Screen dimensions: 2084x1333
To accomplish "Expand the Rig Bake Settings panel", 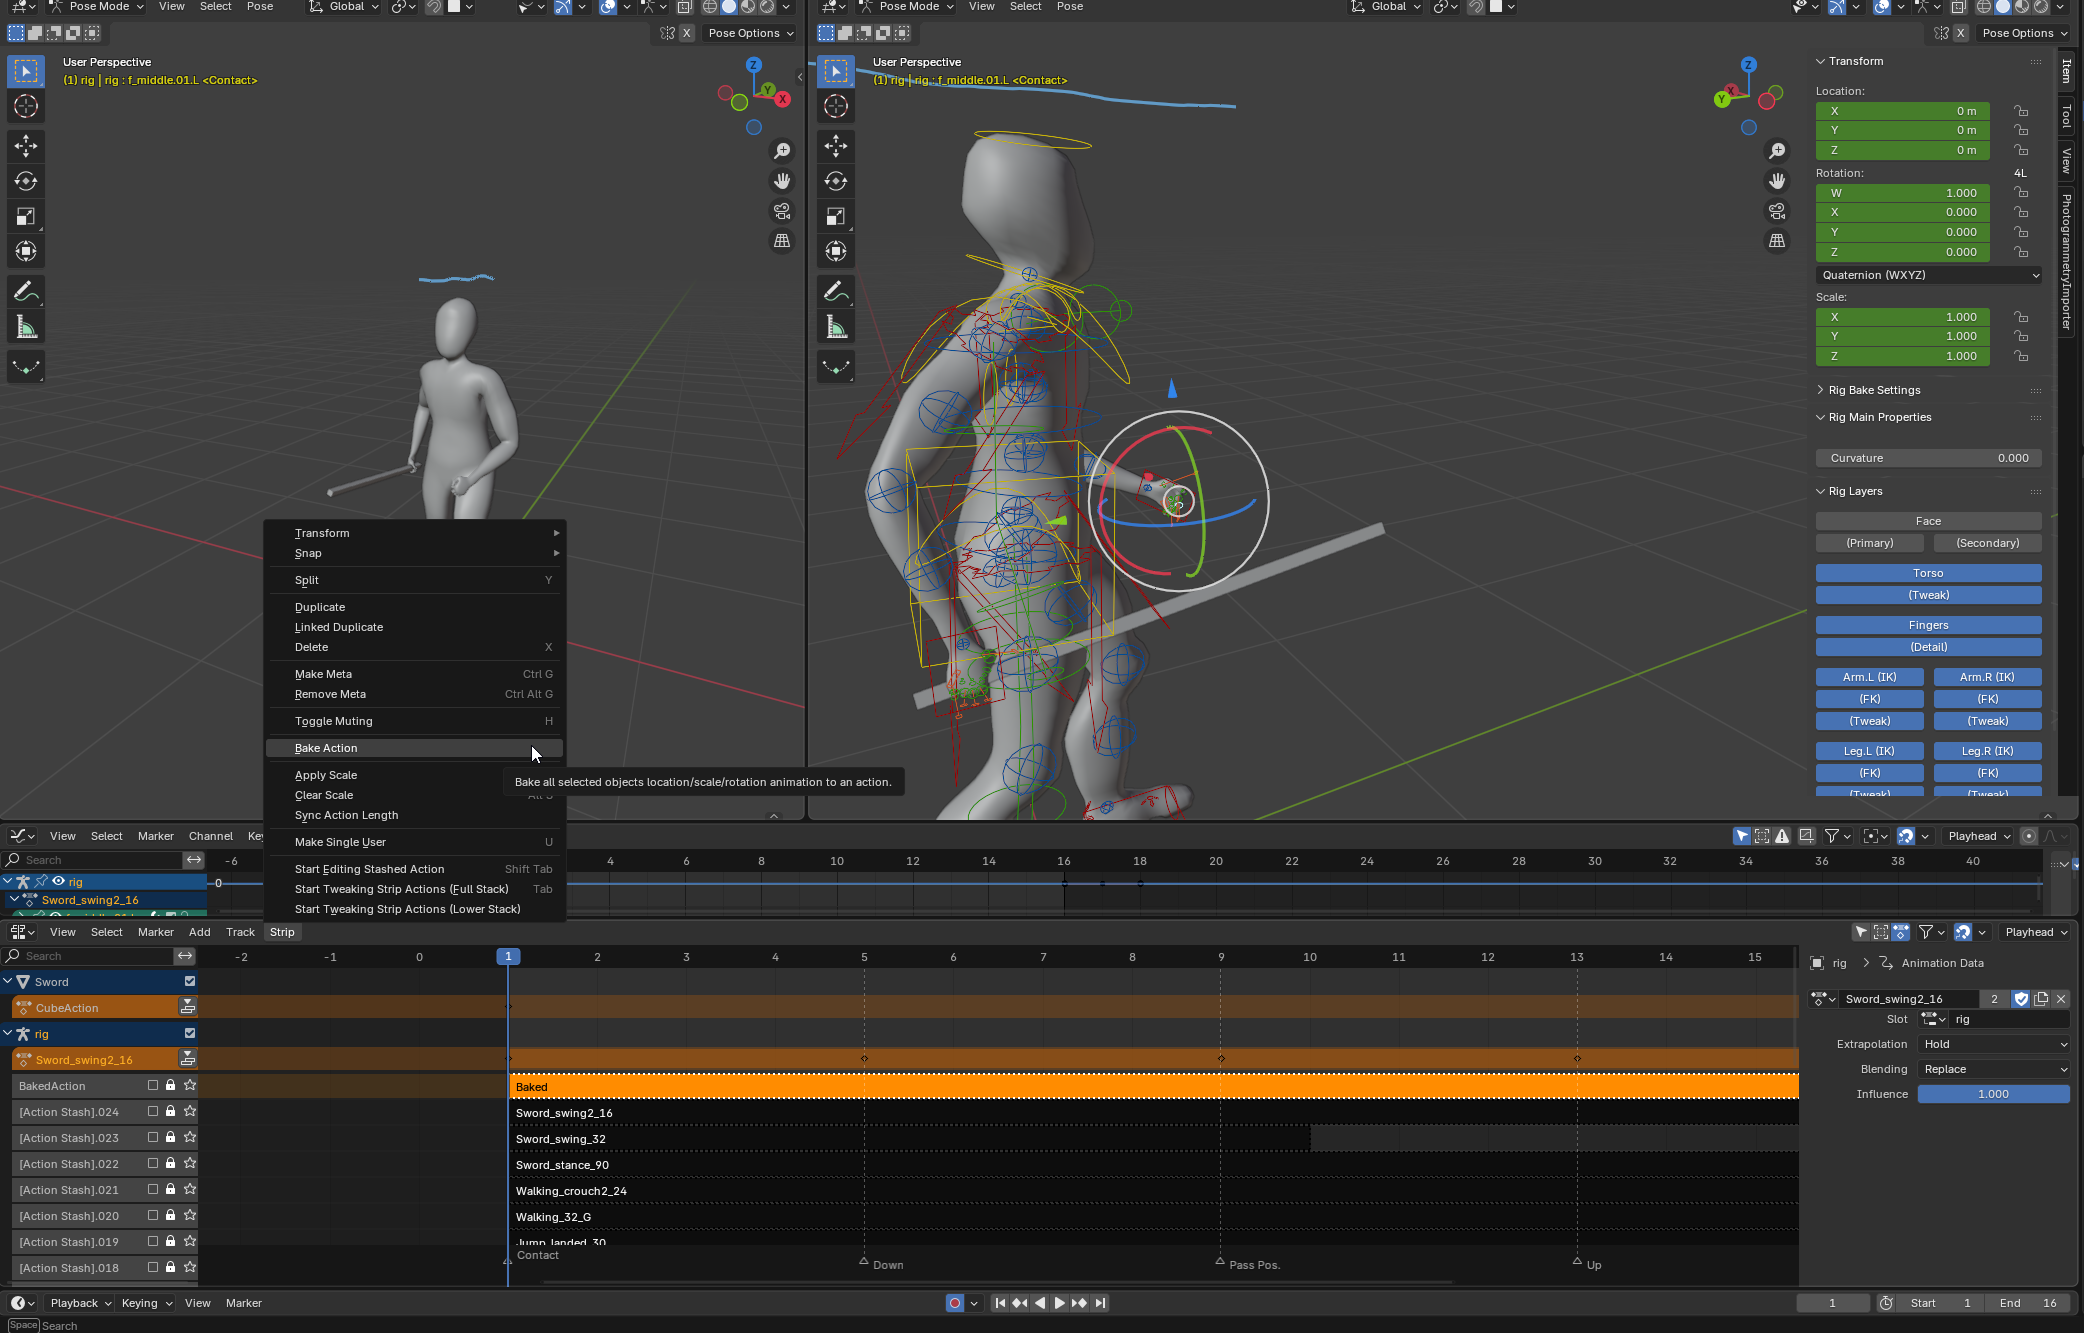I will click(1874, 390).
